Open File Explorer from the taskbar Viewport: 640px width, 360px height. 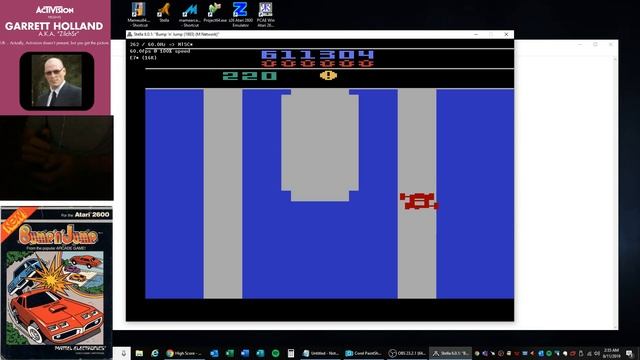139,353
